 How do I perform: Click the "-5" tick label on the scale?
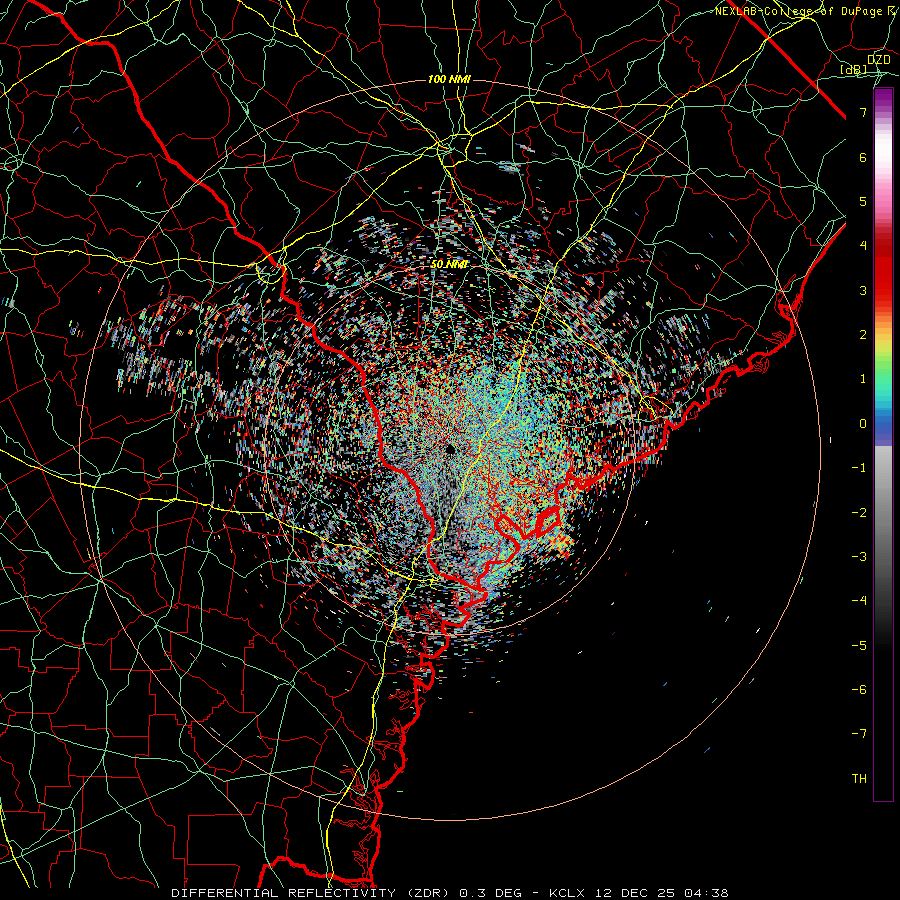[859, 646]
